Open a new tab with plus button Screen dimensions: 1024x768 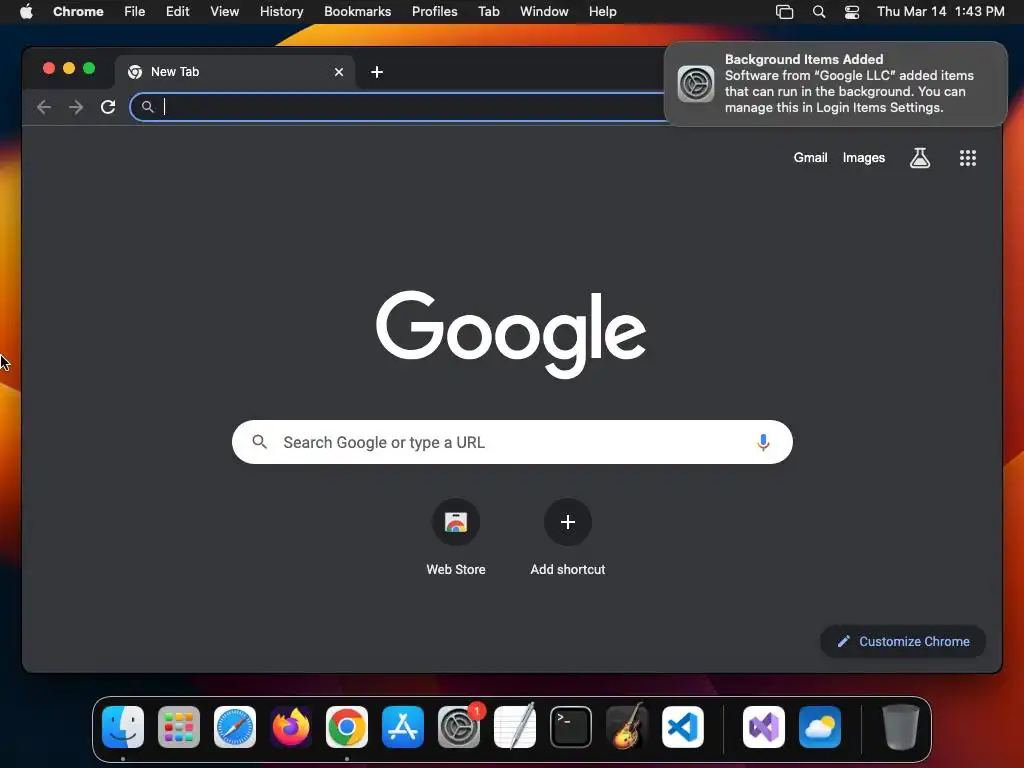(x=377, y=72)
